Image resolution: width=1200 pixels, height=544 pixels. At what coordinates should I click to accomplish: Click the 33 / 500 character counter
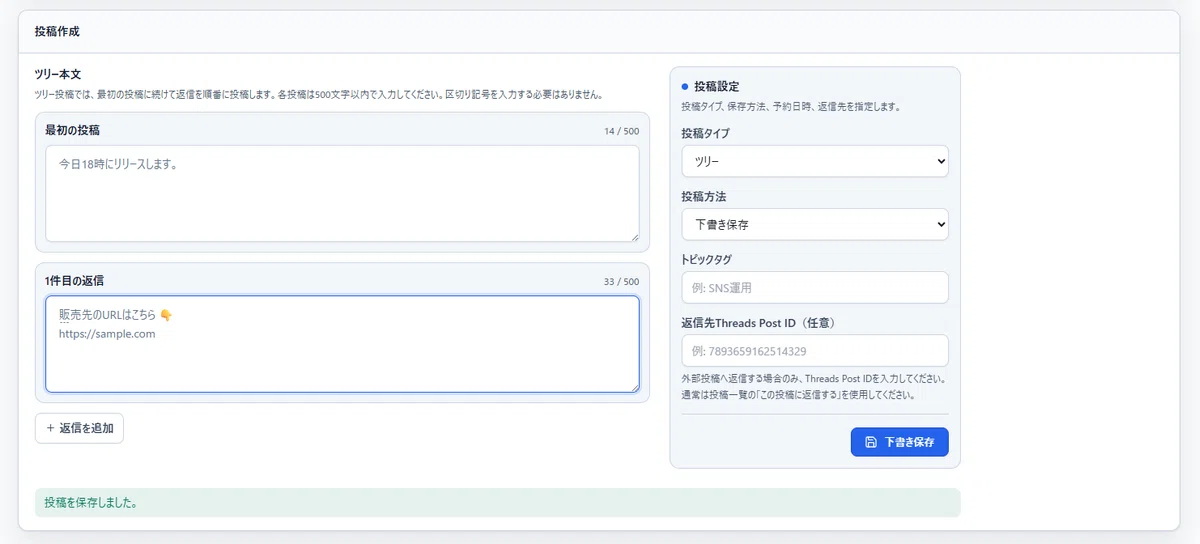point(621,282)
